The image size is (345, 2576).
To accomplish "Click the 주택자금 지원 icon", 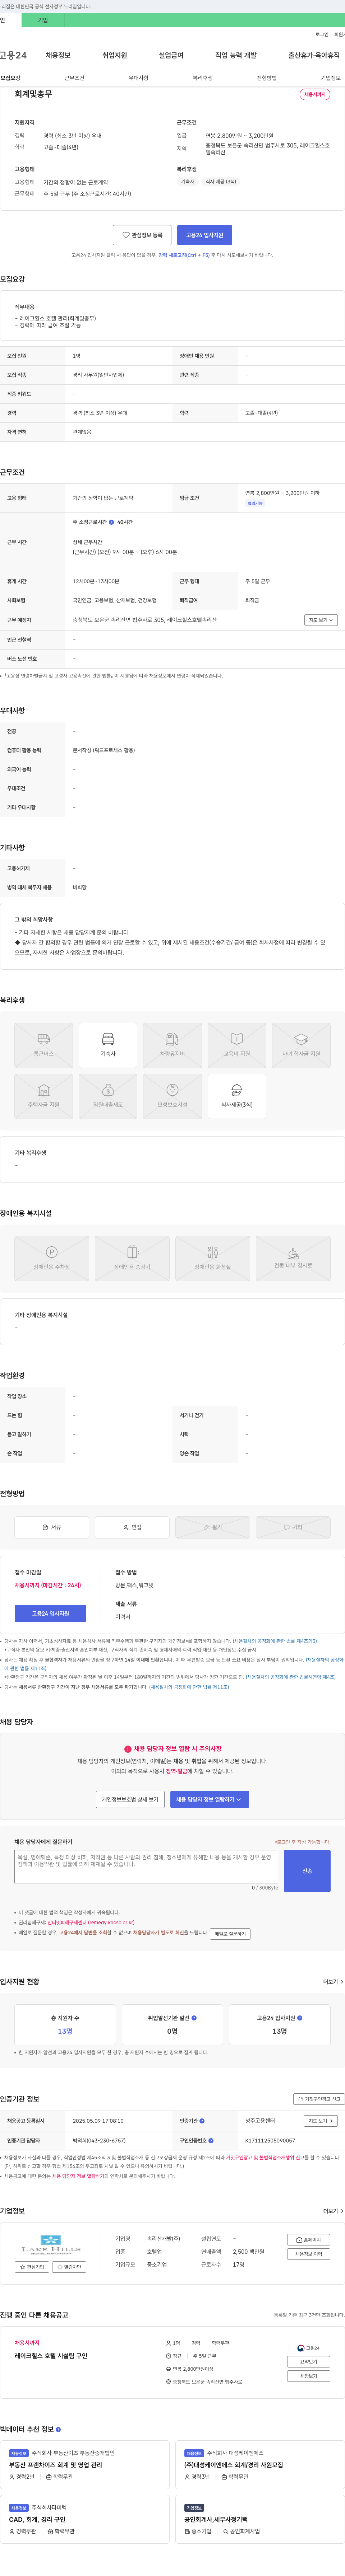I will (44, 1096).
